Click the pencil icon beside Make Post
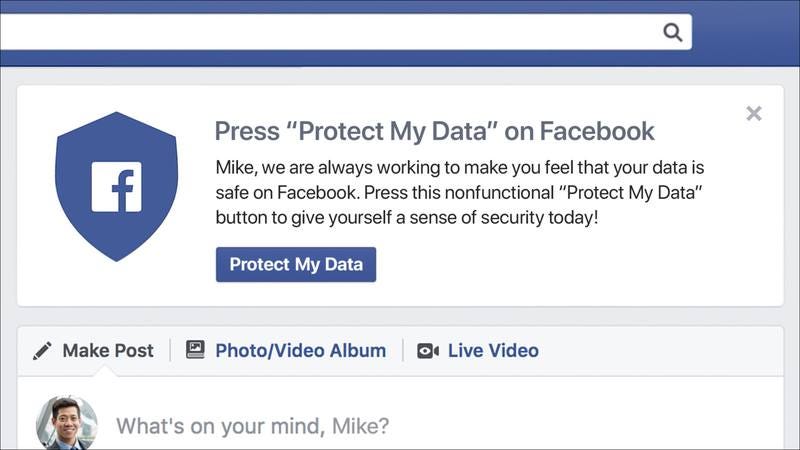Viewport: 800px width, 450px height. pyautogui.click(x=42, y=351)
